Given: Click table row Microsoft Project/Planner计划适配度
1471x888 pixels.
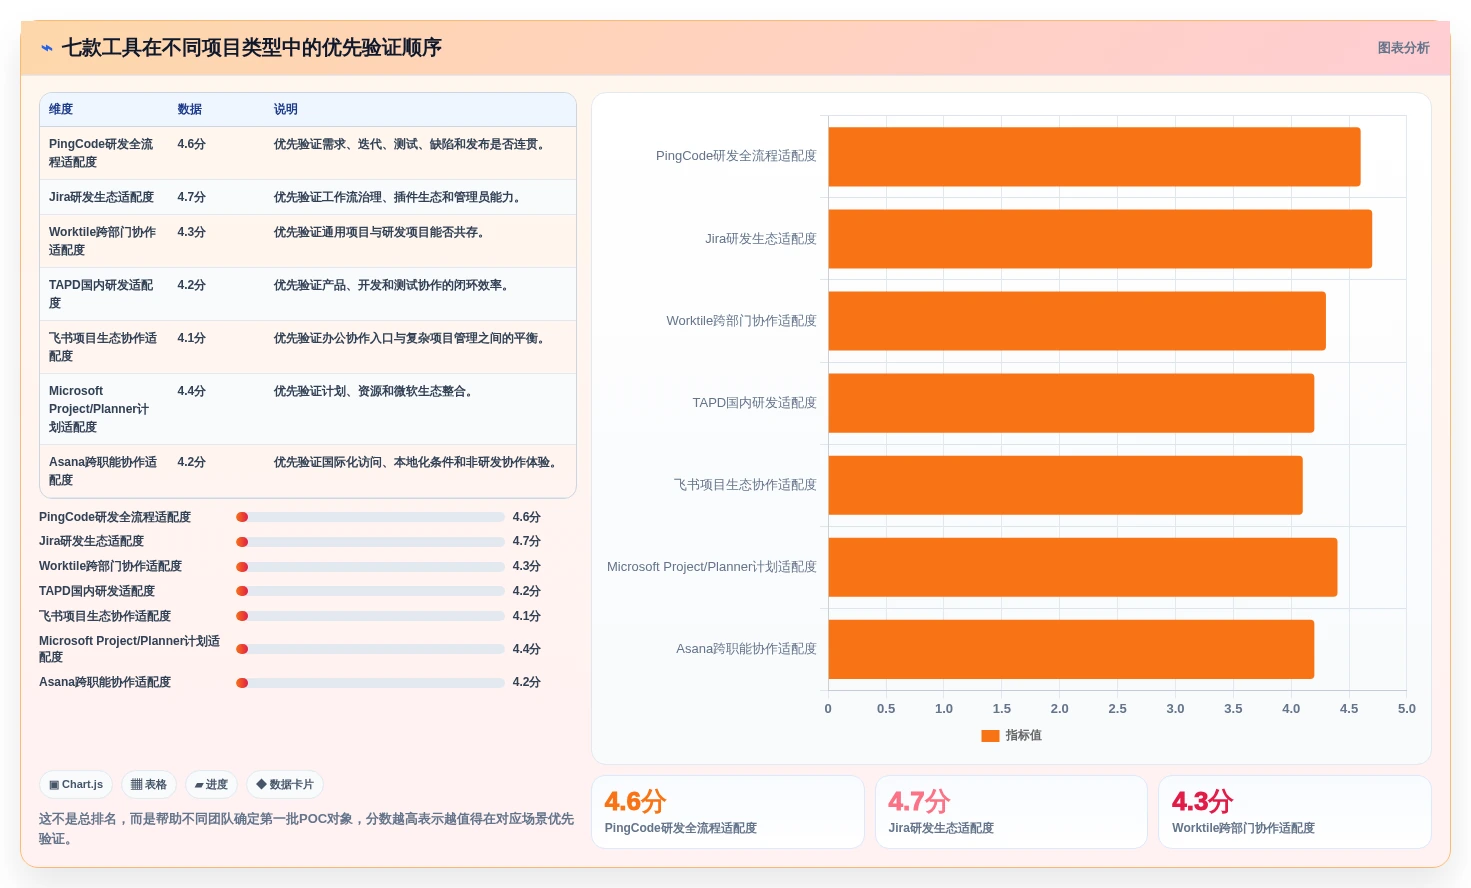Looking at the screenshot, I should [308, 409].
